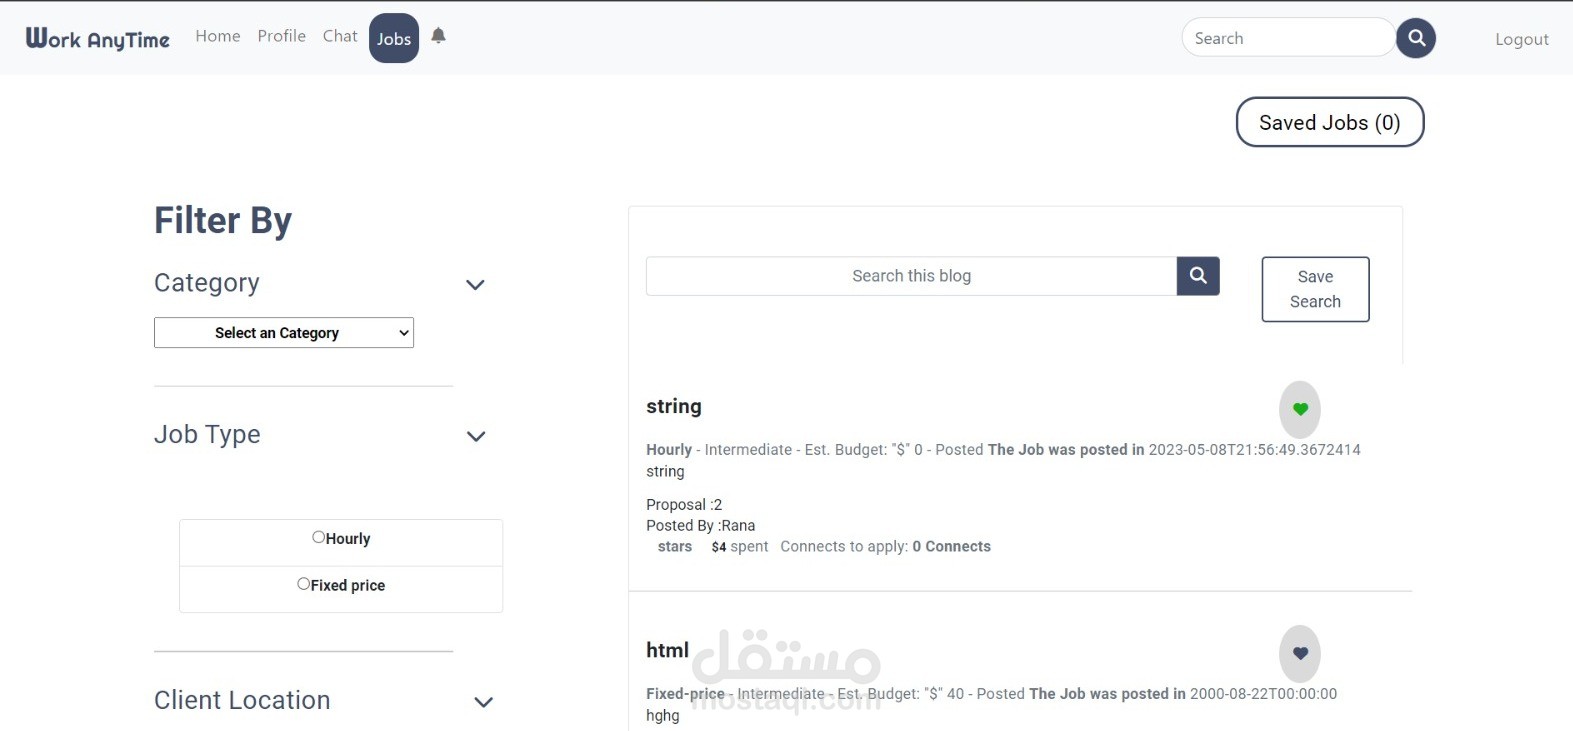
Task: Save the 'html' job via heart icon
Action: tap(1300, 653)
